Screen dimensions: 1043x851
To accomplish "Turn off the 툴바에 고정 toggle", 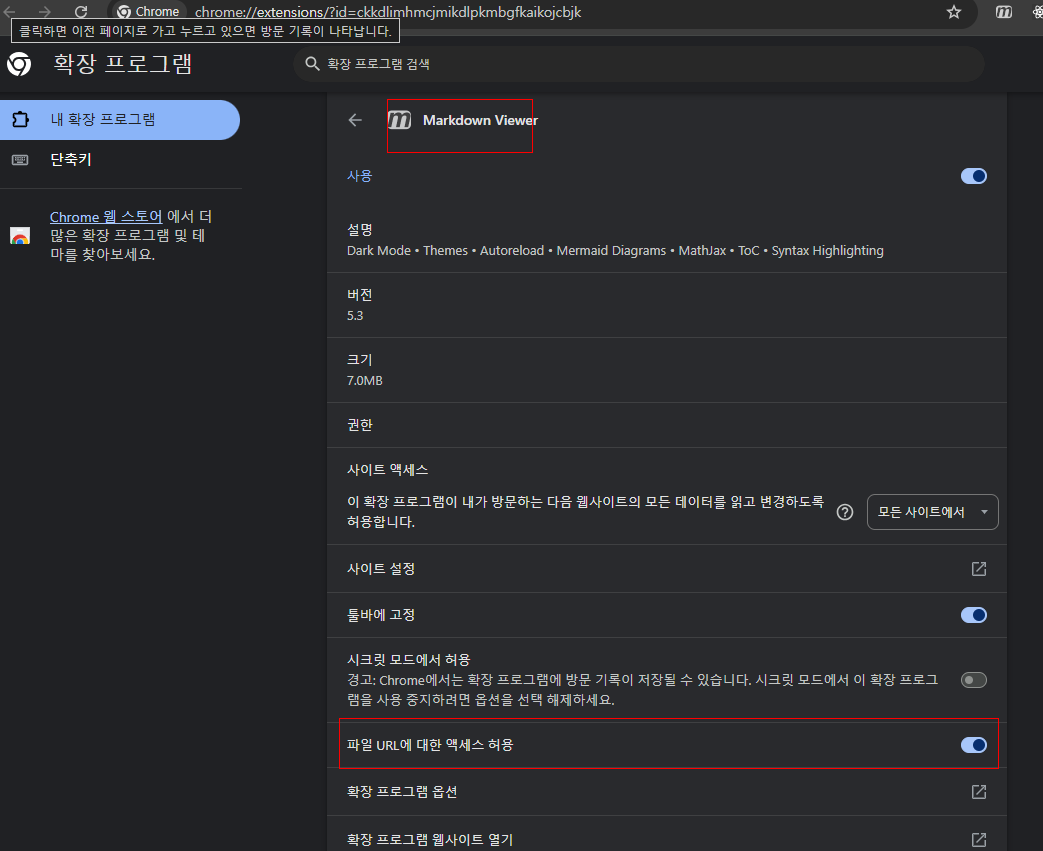I will (973, 615).
